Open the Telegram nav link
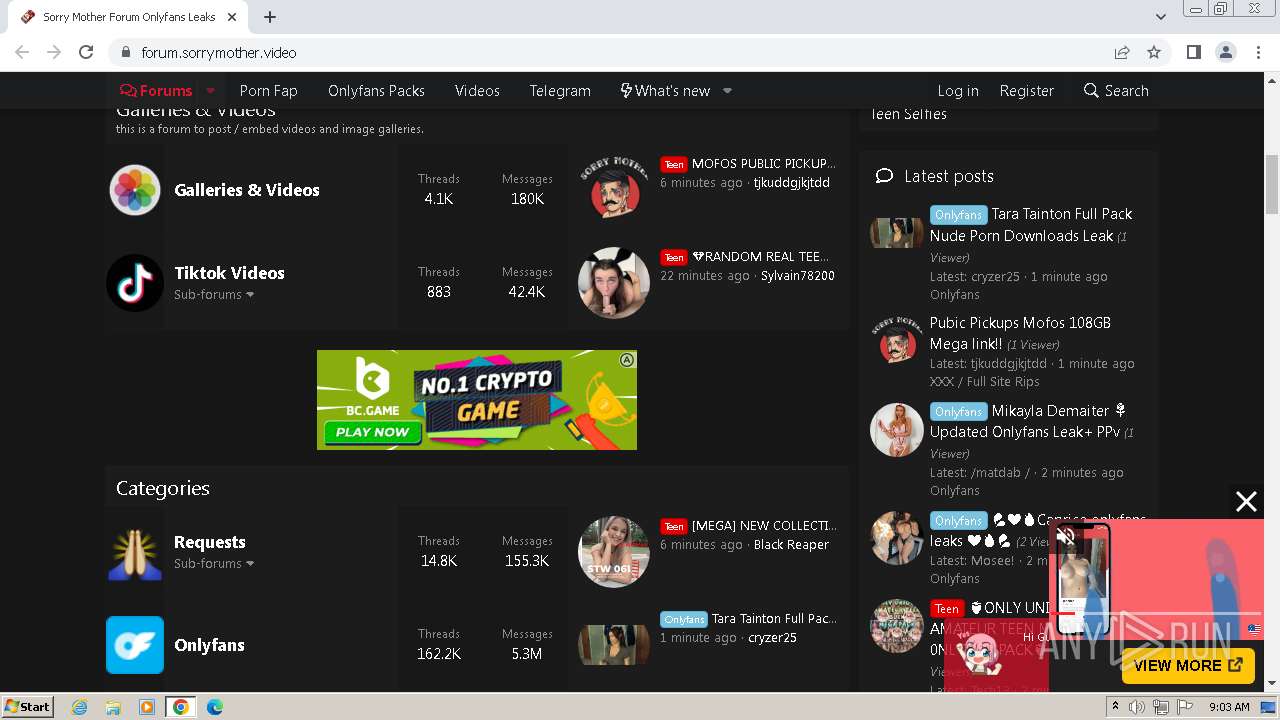The width and height of the screenshot is (1280, 720). pyautogui.click(x=560, y=90)
